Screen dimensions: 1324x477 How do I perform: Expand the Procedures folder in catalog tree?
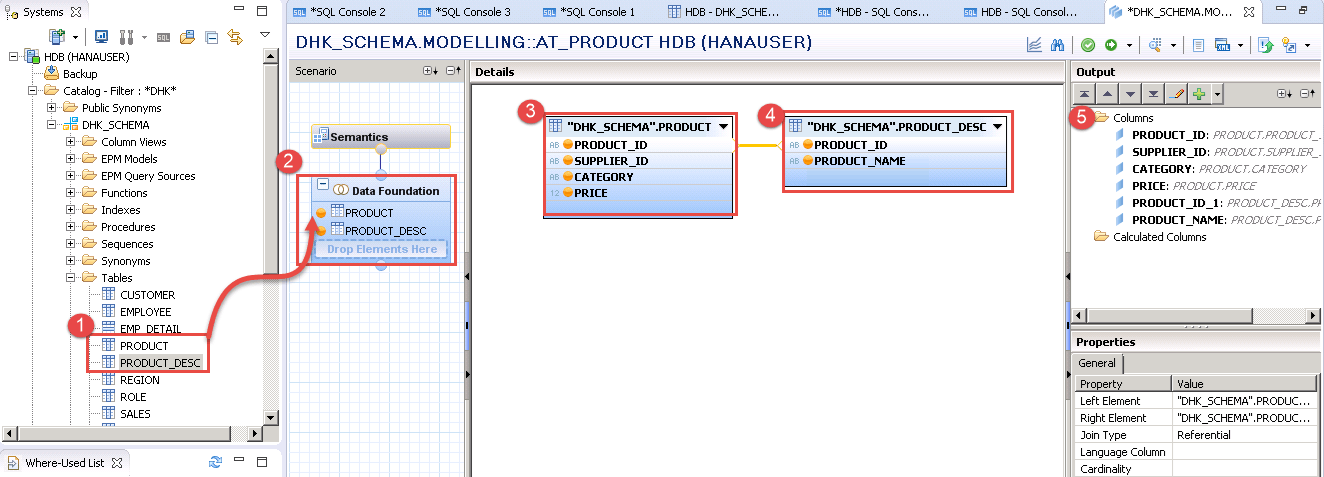(x=71, y=227)
